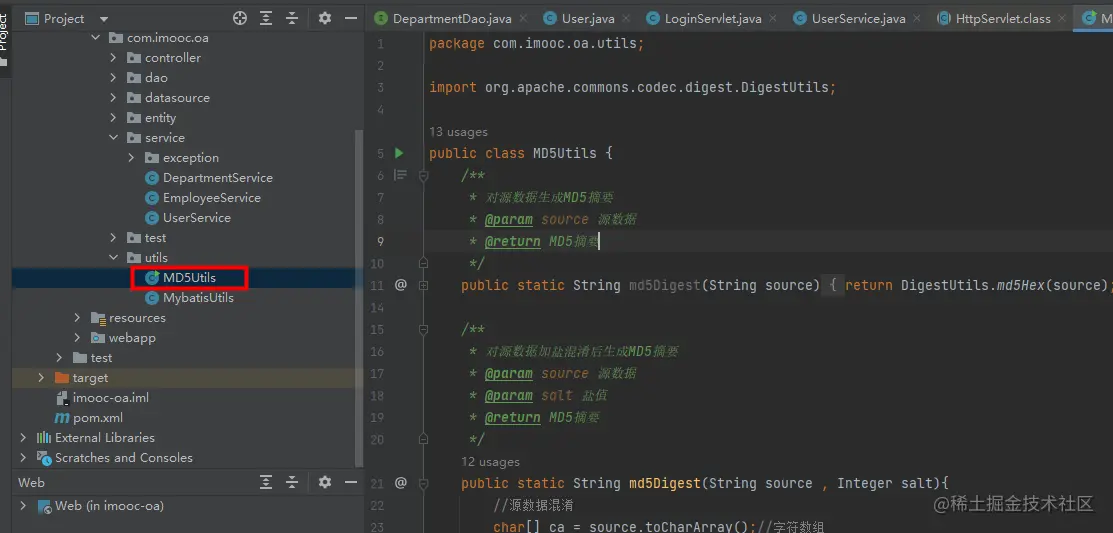
Task: Click the 12 usages hint
Action: 490,461
